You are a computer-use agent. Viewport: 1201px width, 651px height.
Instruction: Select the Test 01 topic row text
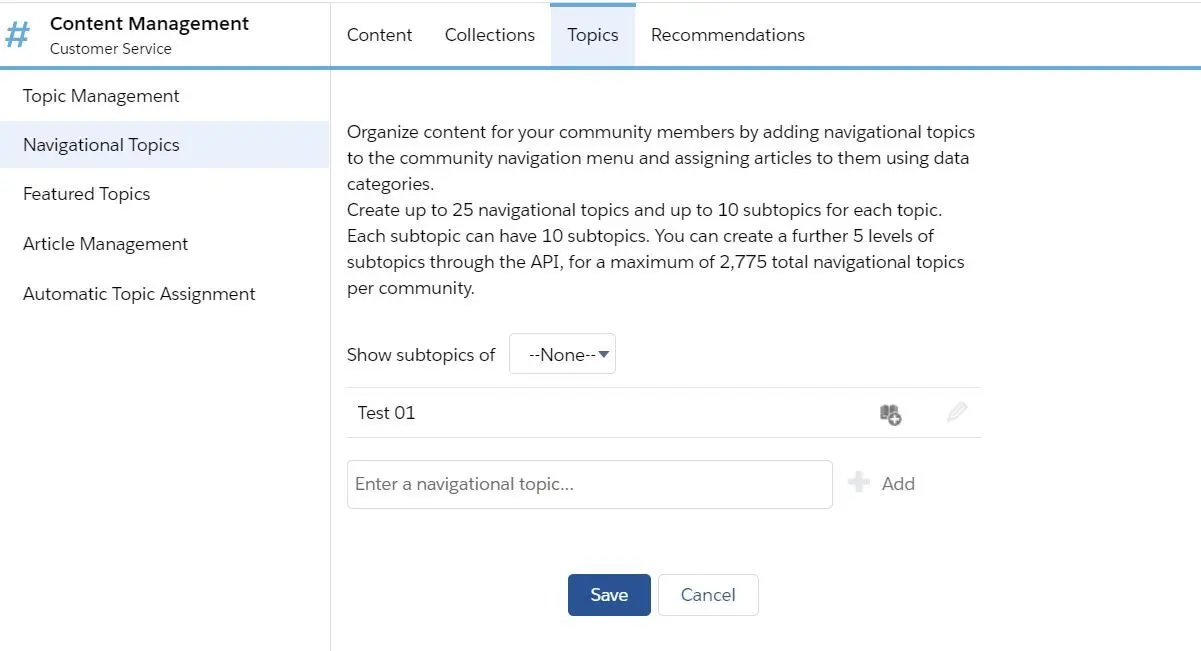(386, 413)
